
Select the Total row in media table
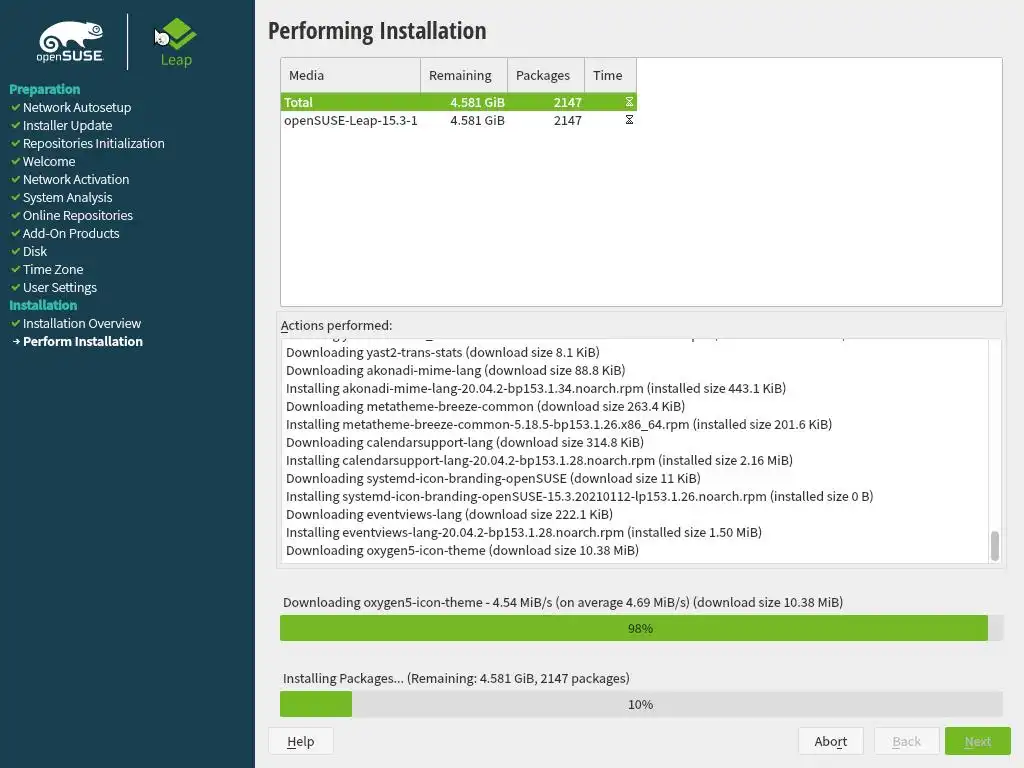tap(458, 102)
